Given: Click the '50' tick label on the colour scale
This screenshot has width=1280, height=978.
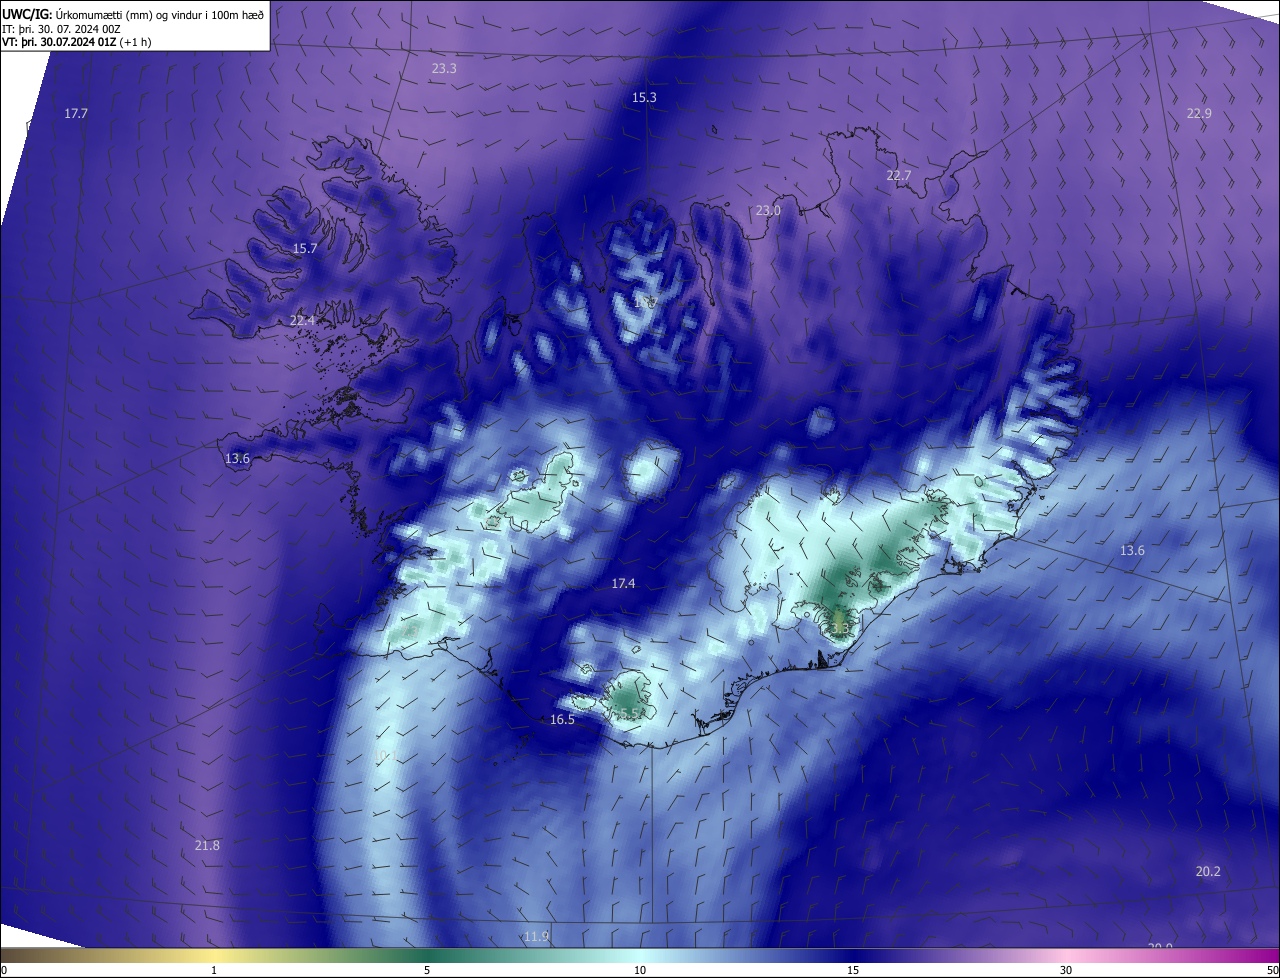Looking at the screenshot, I should (1272, 971).
